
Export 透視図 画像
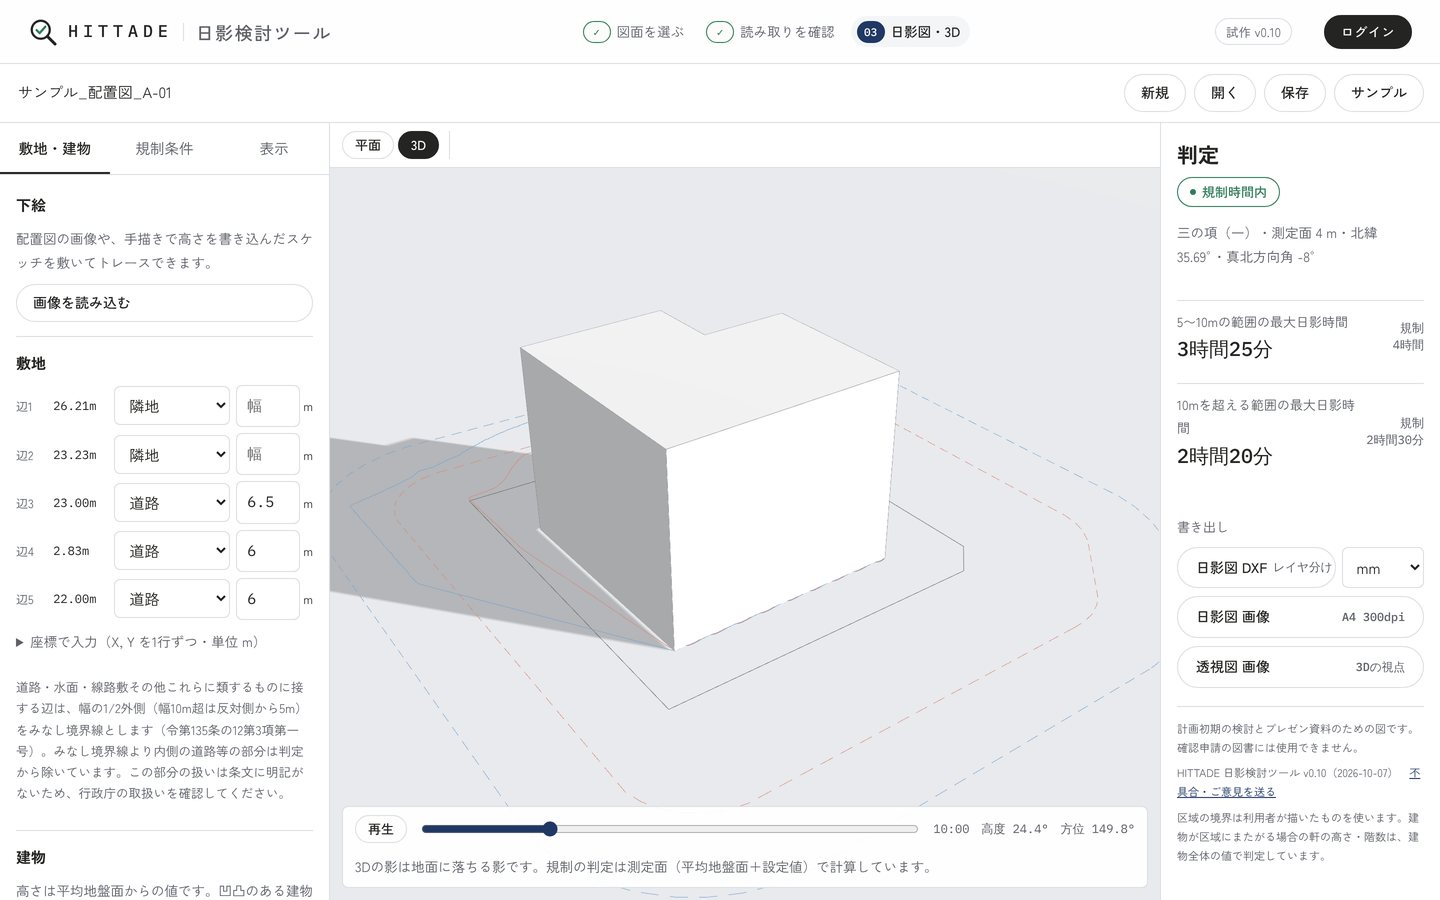tap(1300, 667)
